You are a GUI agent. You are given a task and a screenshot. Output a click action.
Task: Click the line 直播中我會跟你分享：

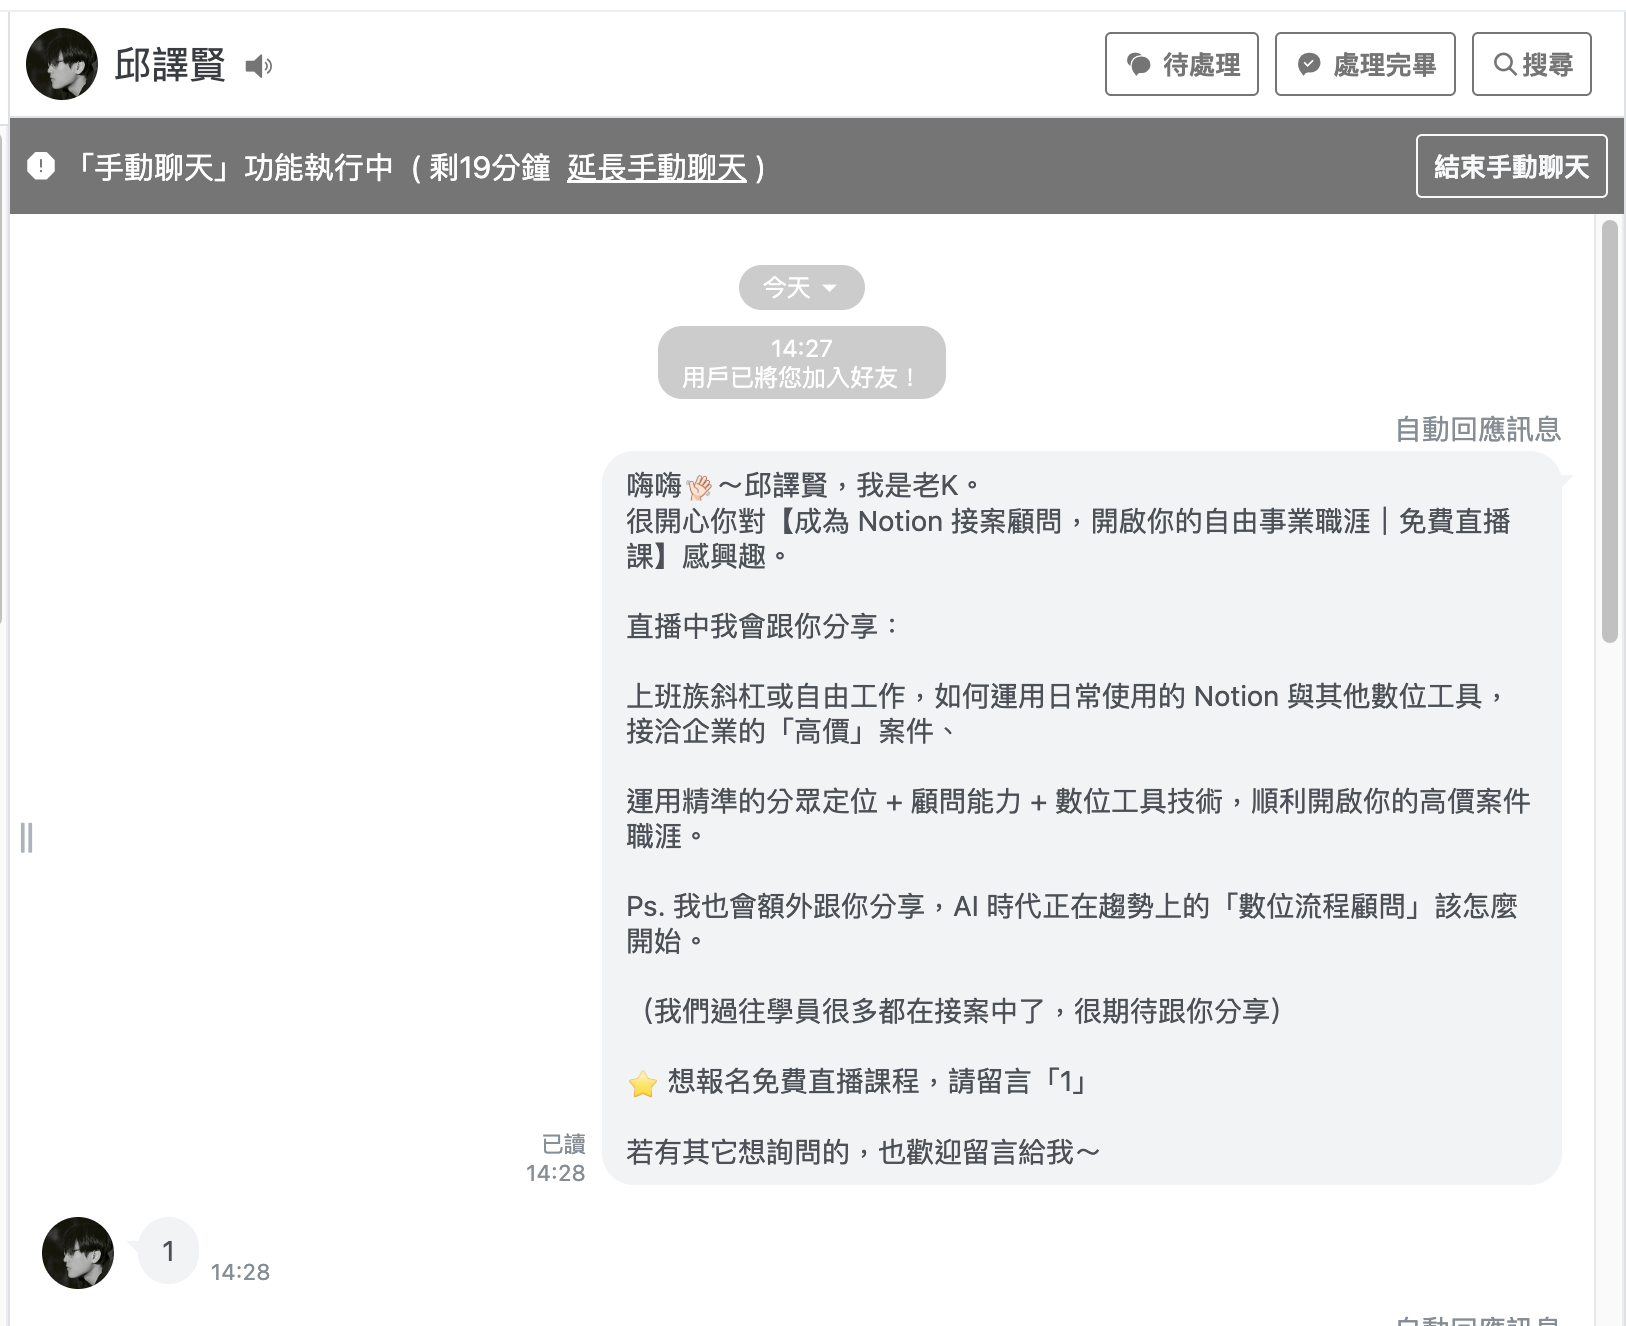[764, 626]
